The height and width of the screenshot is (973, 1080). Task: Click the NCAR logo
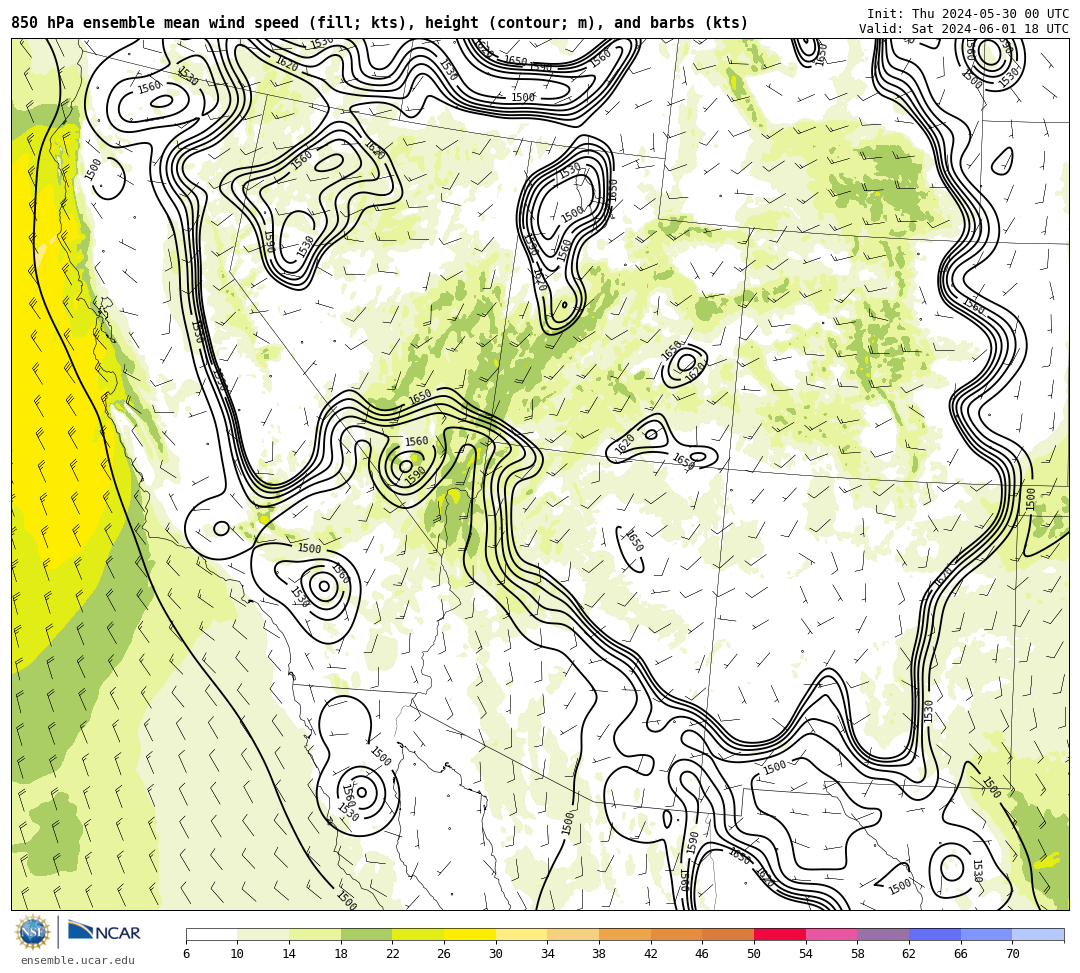104,932
